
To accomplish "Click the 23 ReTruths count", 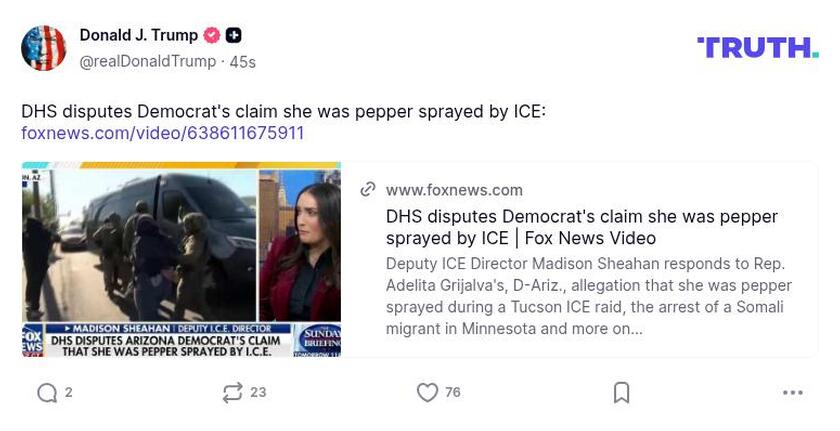I will click(258, 393).
